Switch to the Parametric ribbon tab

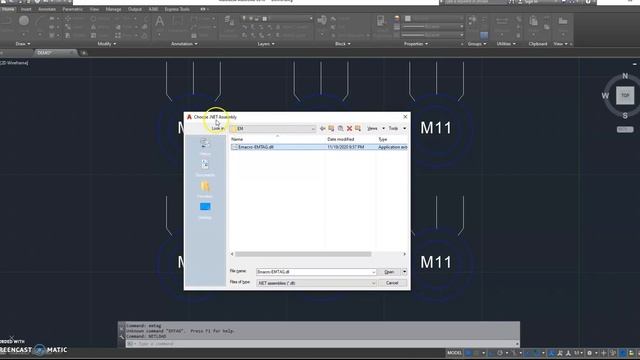[x=73, y=9]
